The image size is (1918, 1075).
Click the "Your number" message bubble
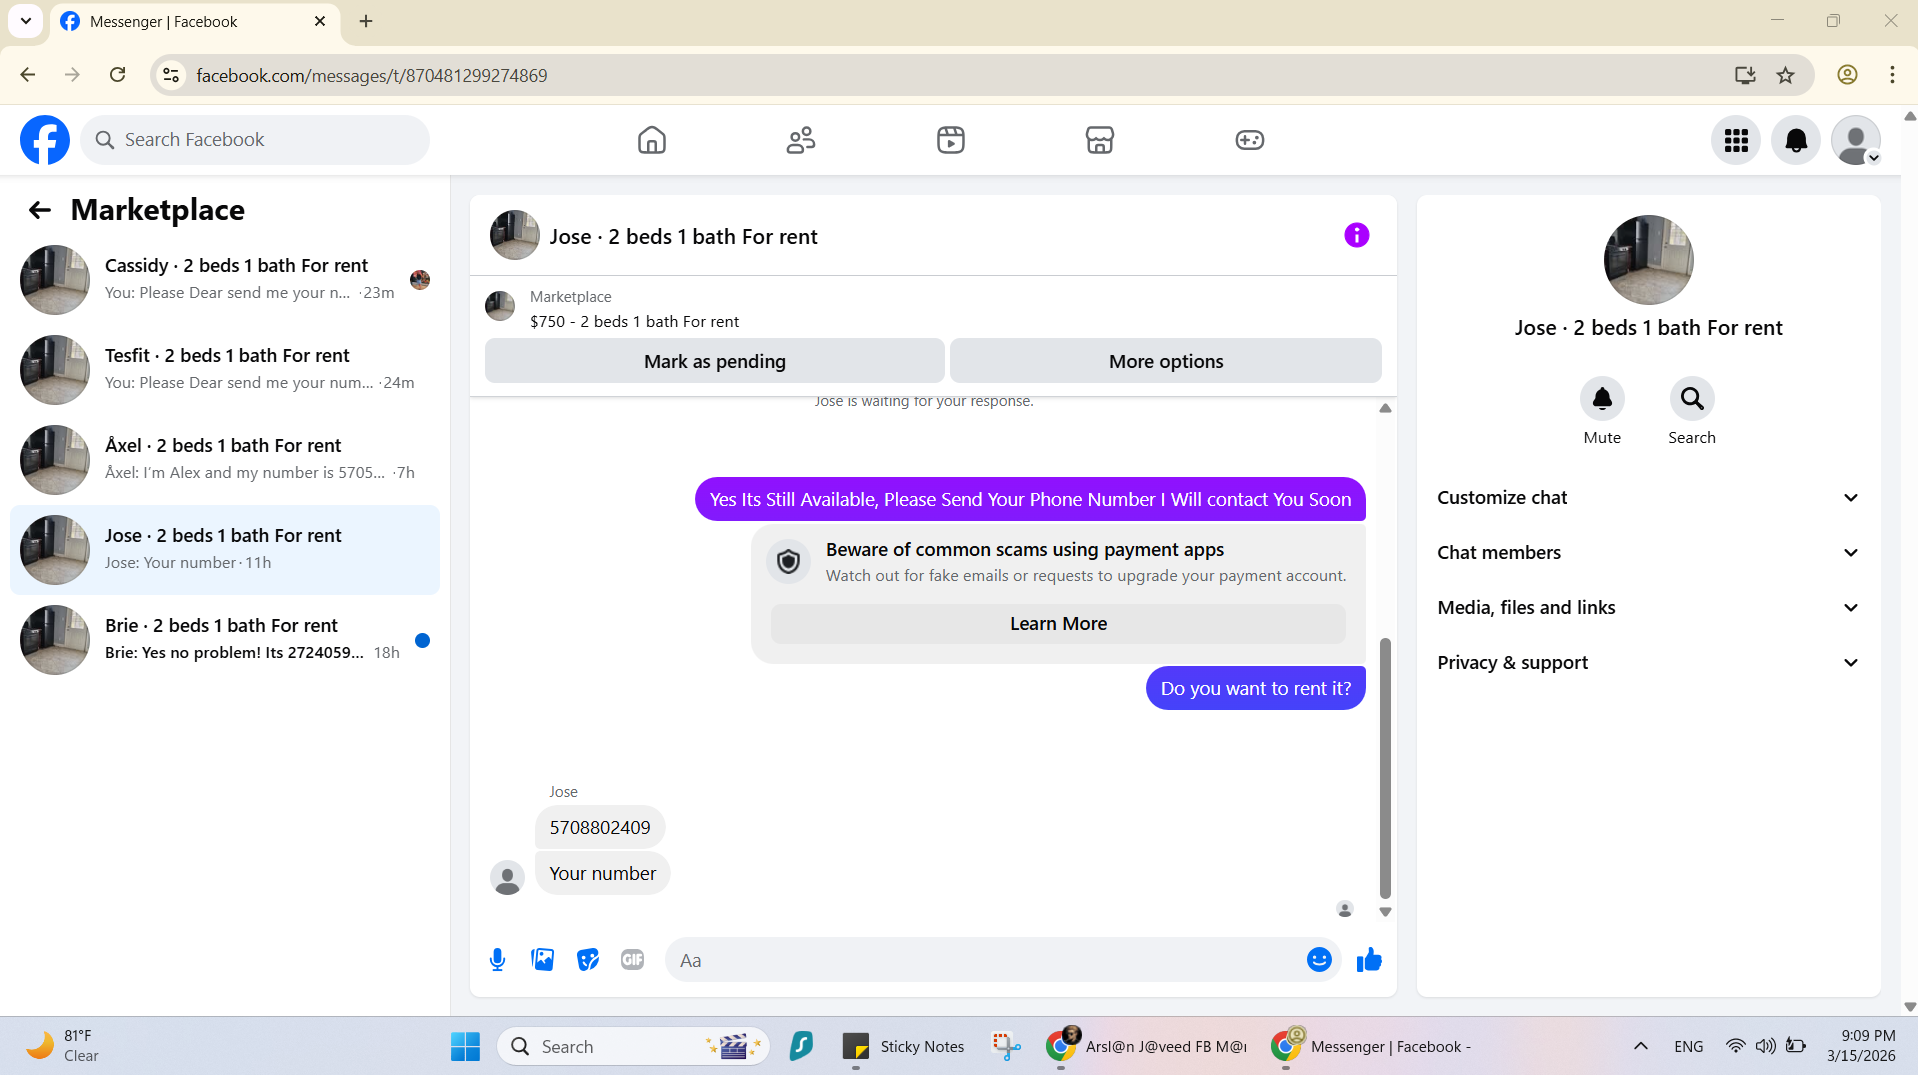point(602,874)
